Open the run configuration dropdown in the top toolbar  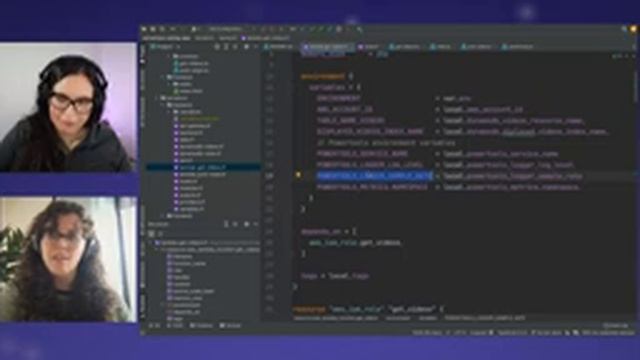tap(226, 29)
